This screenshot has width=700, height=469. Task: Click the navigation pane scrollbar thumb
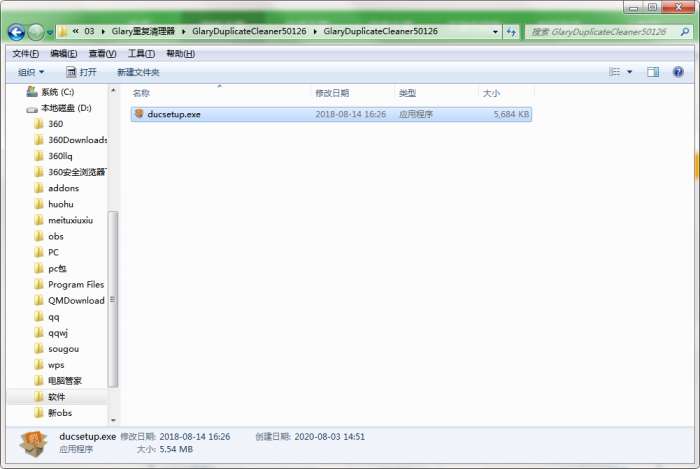click(x=113, y=299)
